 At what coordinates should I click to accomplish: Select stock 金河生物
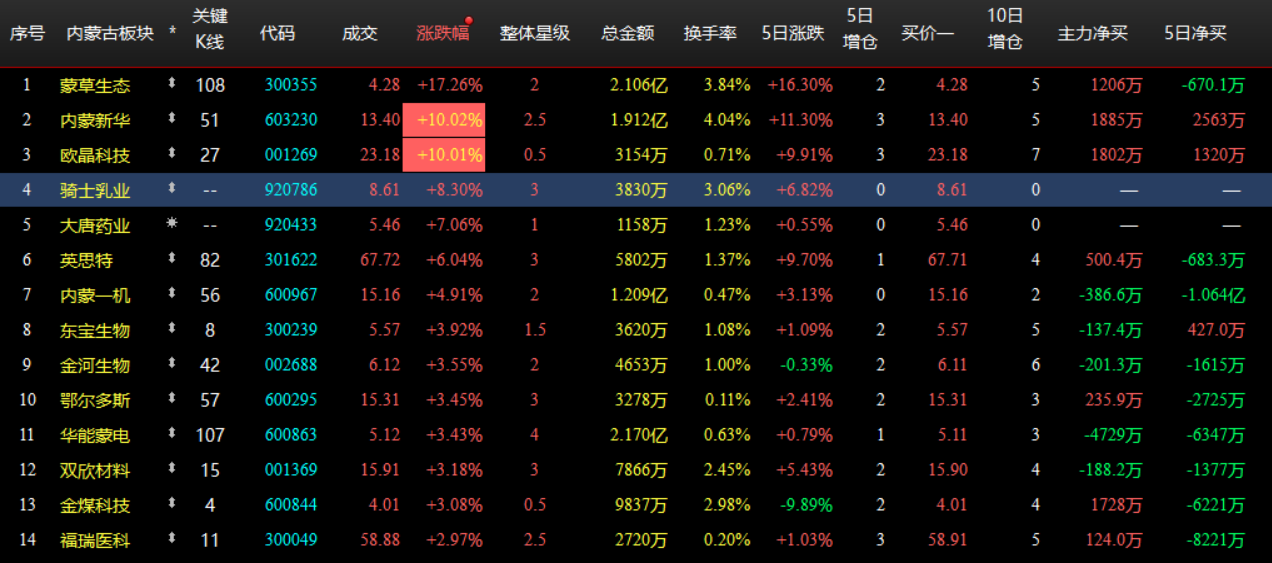[x=95, y=366]
